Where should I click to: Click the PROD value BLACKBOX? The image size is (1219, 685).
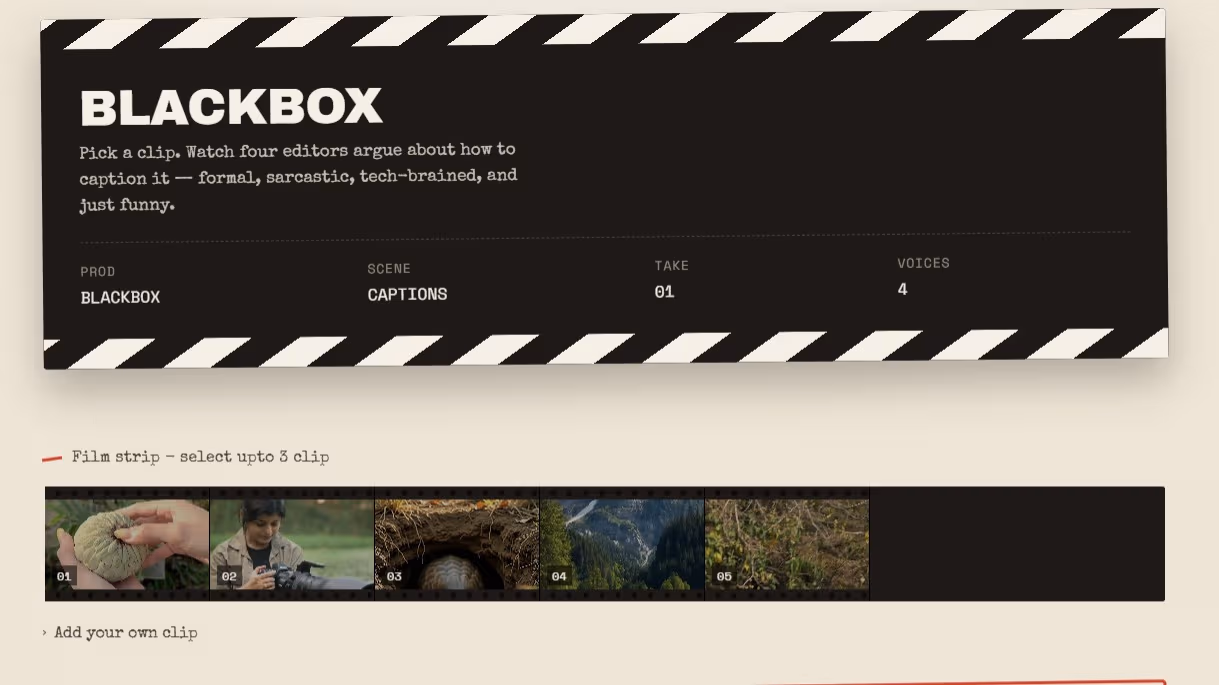click(120, 297)
